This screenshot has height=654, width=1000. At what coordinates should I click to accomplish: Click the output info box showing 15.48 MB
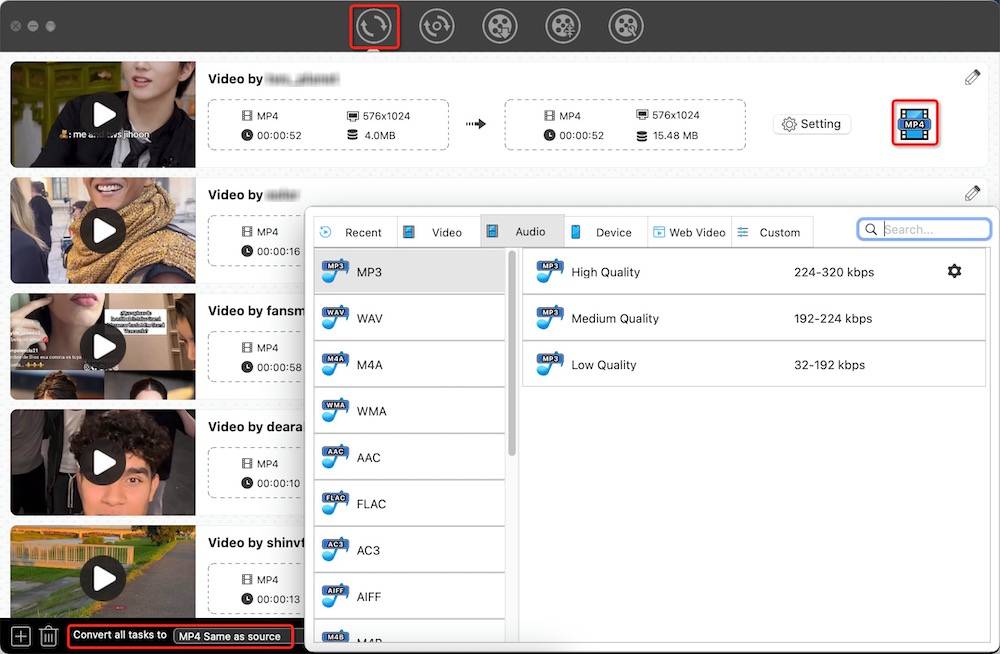pos(625,125)
